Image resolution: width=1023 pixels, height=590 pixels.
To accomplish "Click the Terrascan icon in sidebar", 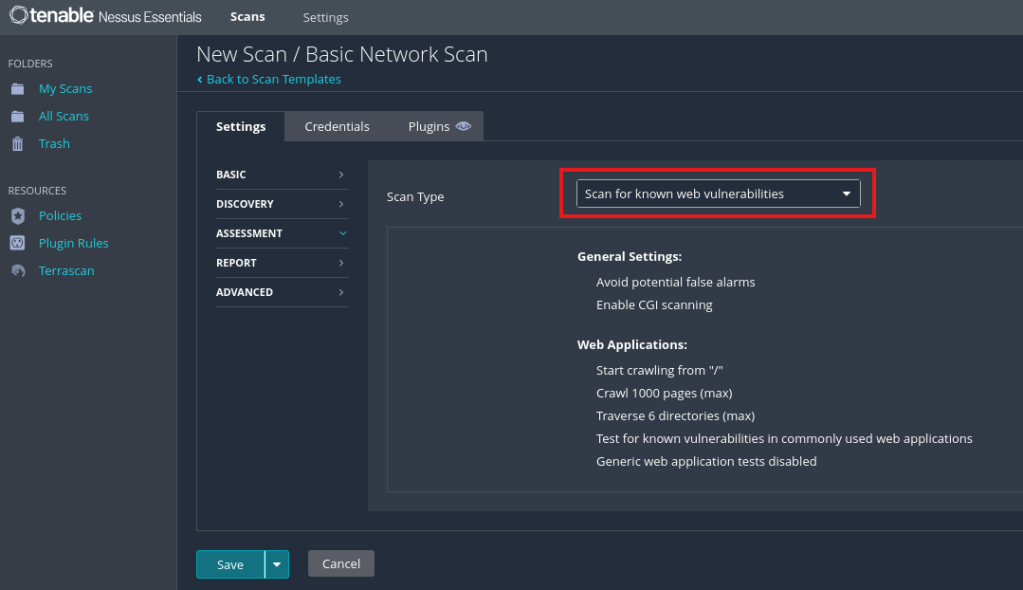I will [17, 271].
